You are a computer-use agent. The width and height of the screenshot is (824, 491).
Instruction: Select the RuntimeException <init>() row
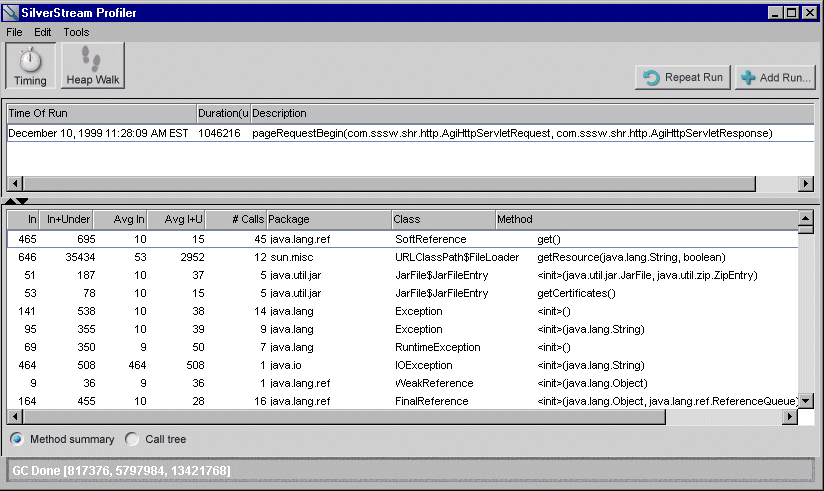tap(403, 347)
